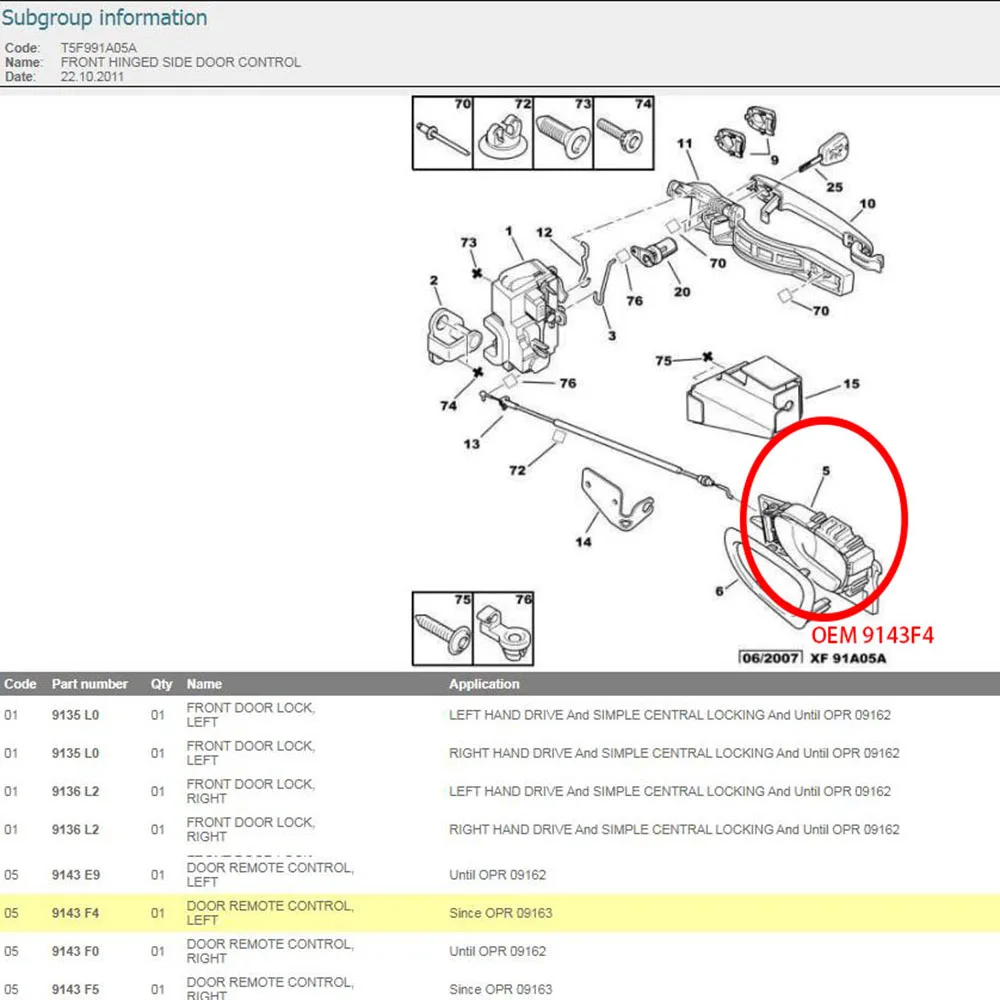Select part number 9143 F5
1000x1000 pixels.
76,990
